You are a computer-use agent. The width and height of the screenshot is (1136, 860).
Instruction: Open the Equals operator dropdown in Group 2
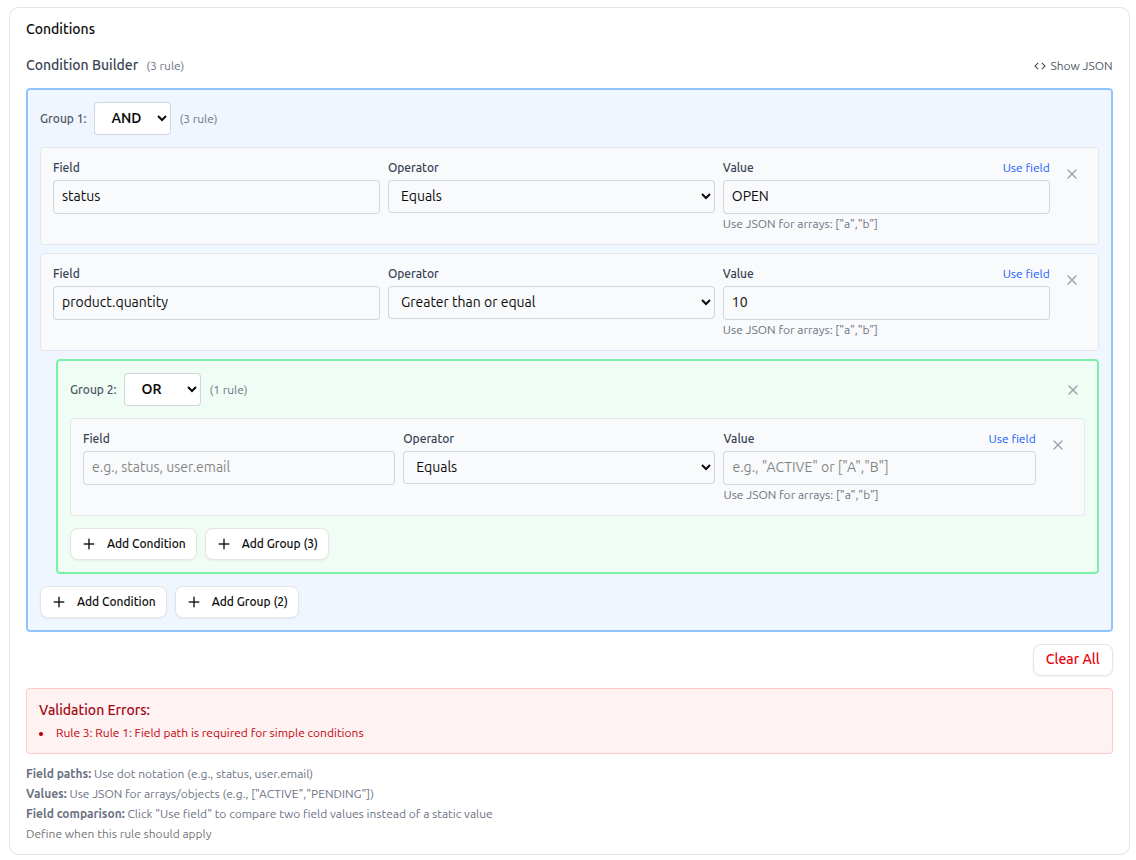[558, 467]
